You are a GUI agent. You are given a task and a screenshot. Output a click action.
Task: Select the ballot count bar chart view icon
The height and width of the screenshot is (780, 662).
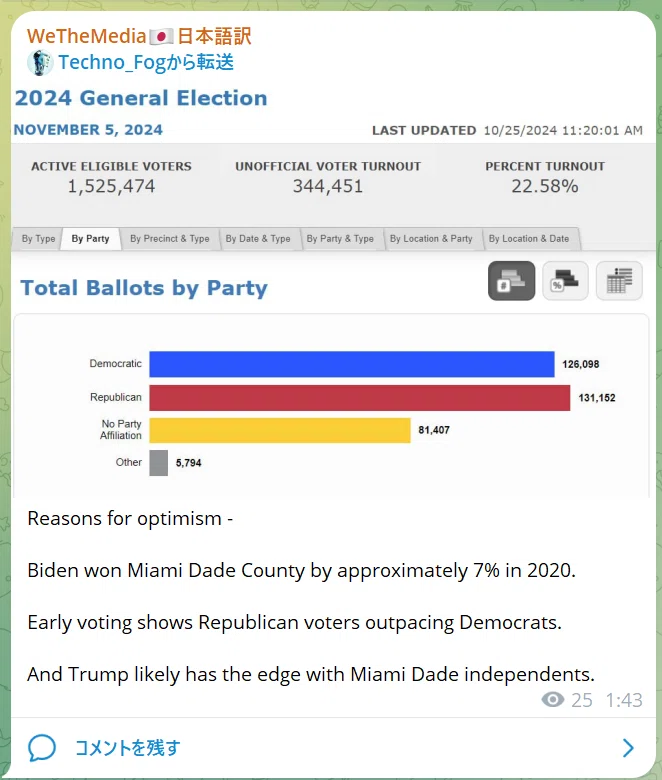pyautogui.click(x=511, y=281)
